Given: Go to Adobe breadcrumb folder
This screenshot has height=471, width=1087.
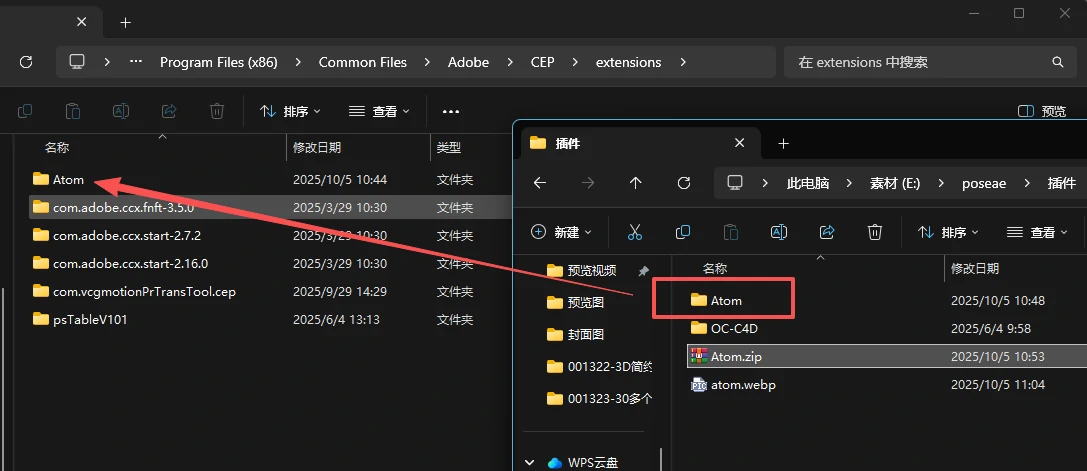Looking at the screenshot, I should (468, 62).
